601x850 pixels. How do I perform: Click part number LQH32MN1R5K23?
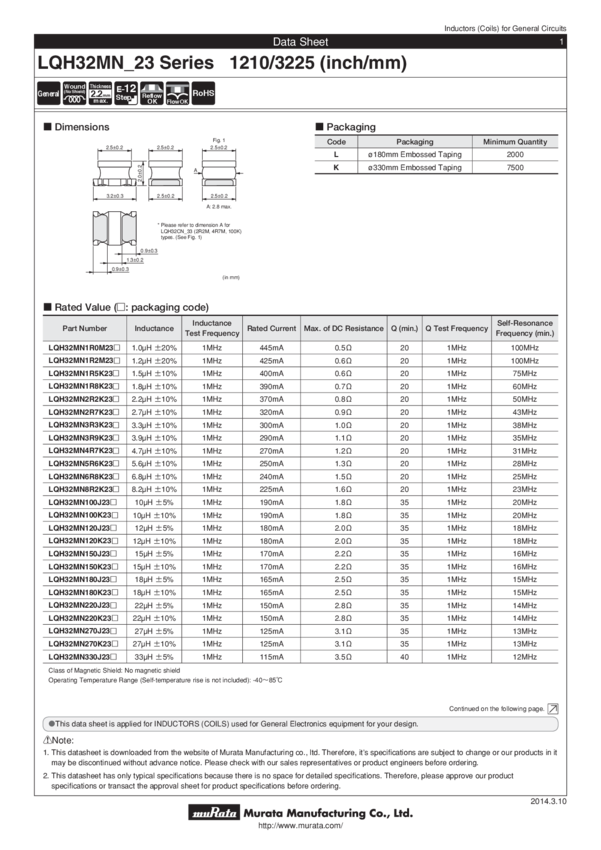[84, 374]
